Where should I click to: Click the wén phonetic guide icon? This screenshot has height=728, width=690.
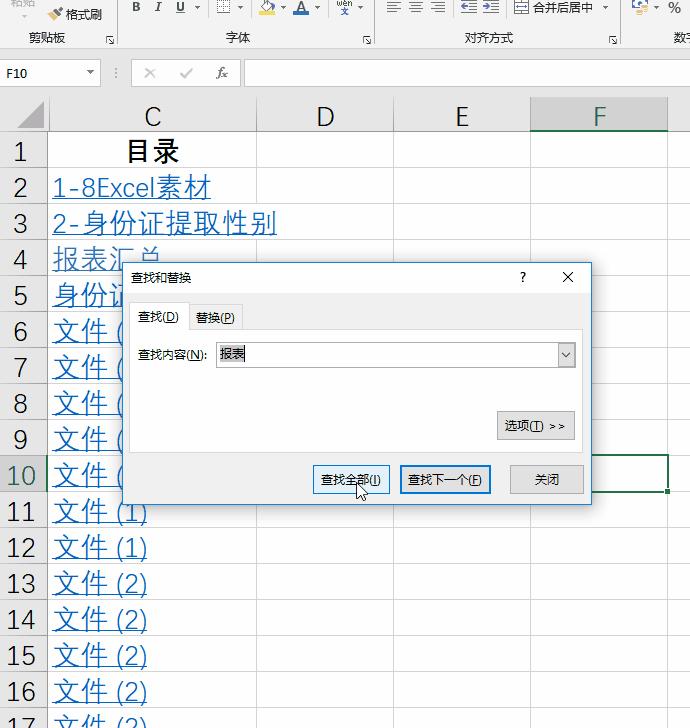pyautogui.click(x=345, y=7)
